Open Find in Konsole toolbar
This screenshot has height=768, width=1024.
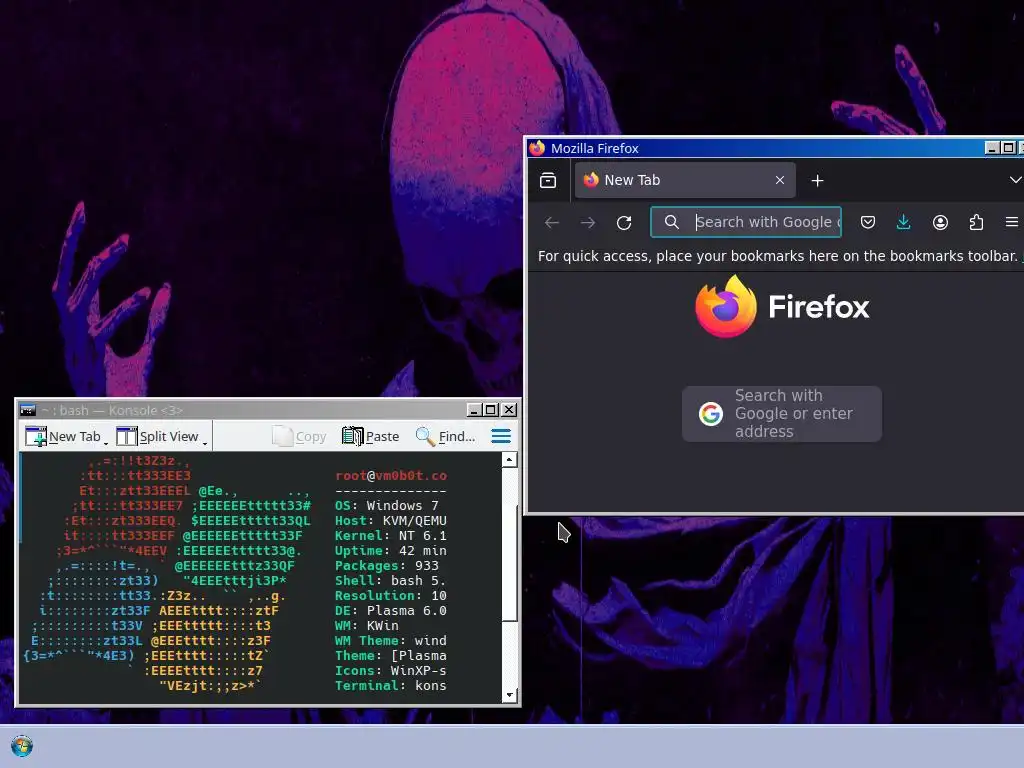point(445,436)
